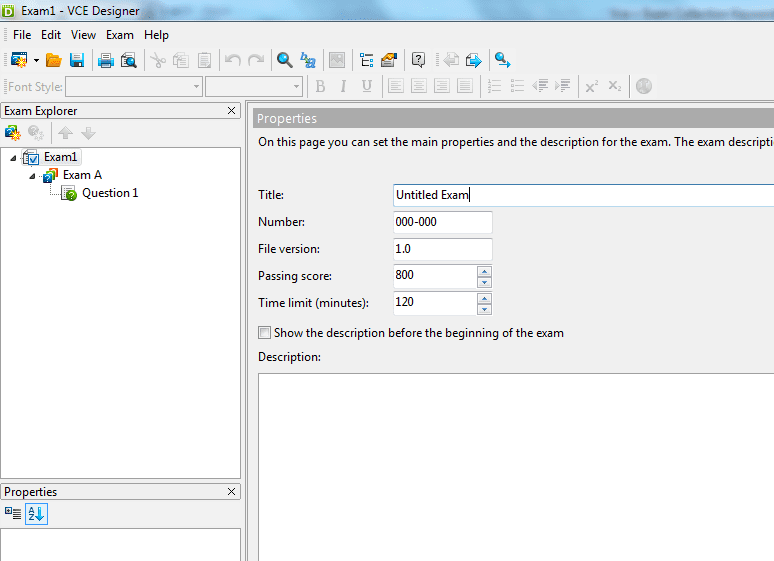Toggle Bold formatting
774x561 pixels.
click(320, 86)
